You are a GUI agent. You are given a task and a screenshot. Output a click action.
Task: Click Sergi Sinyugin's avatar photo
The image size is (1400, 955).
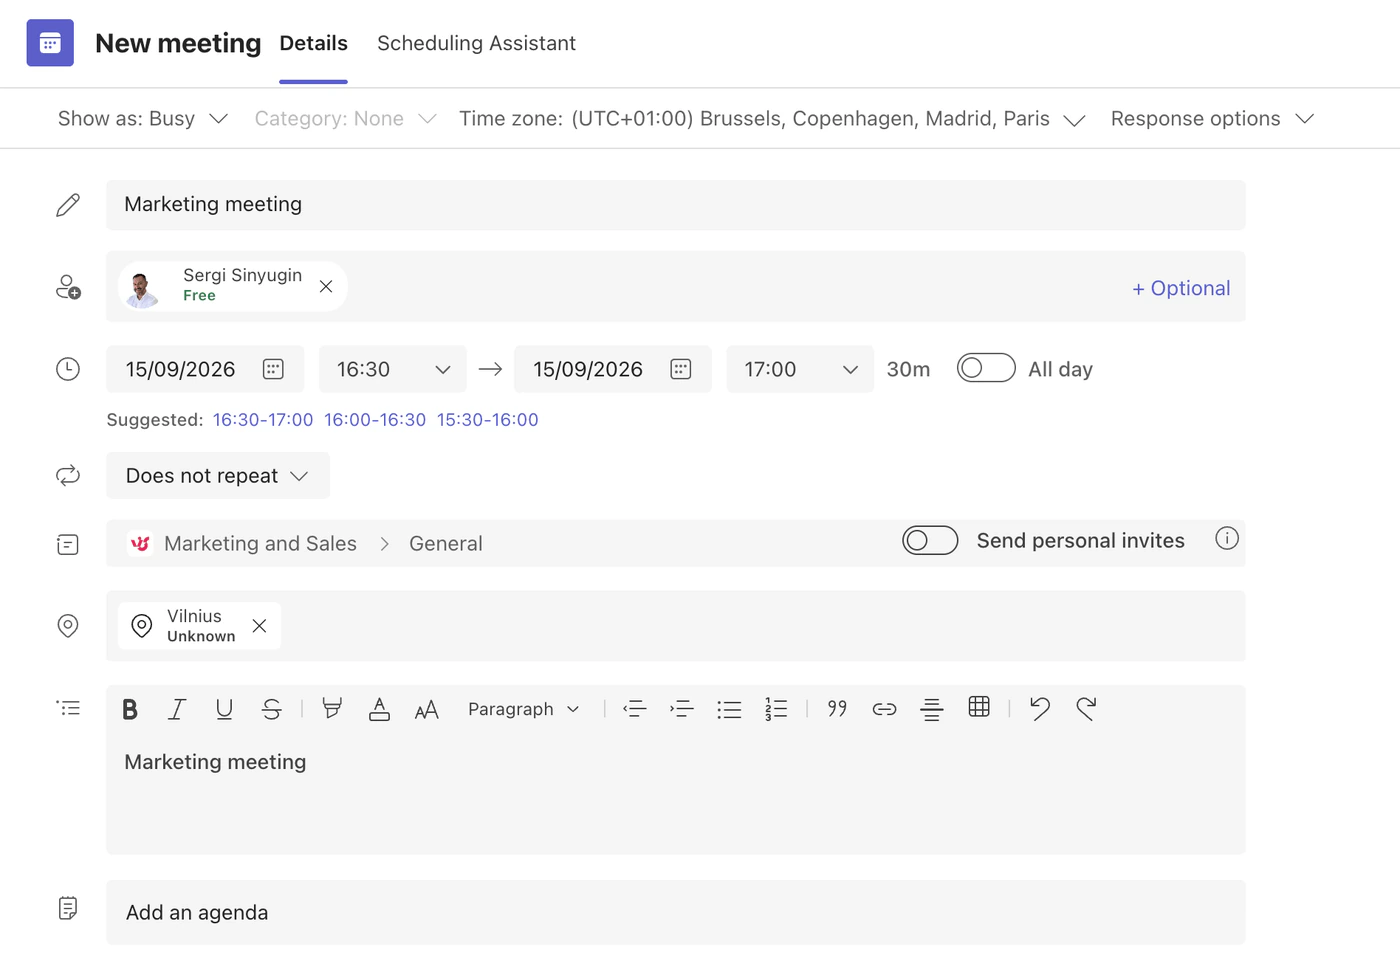143,287
